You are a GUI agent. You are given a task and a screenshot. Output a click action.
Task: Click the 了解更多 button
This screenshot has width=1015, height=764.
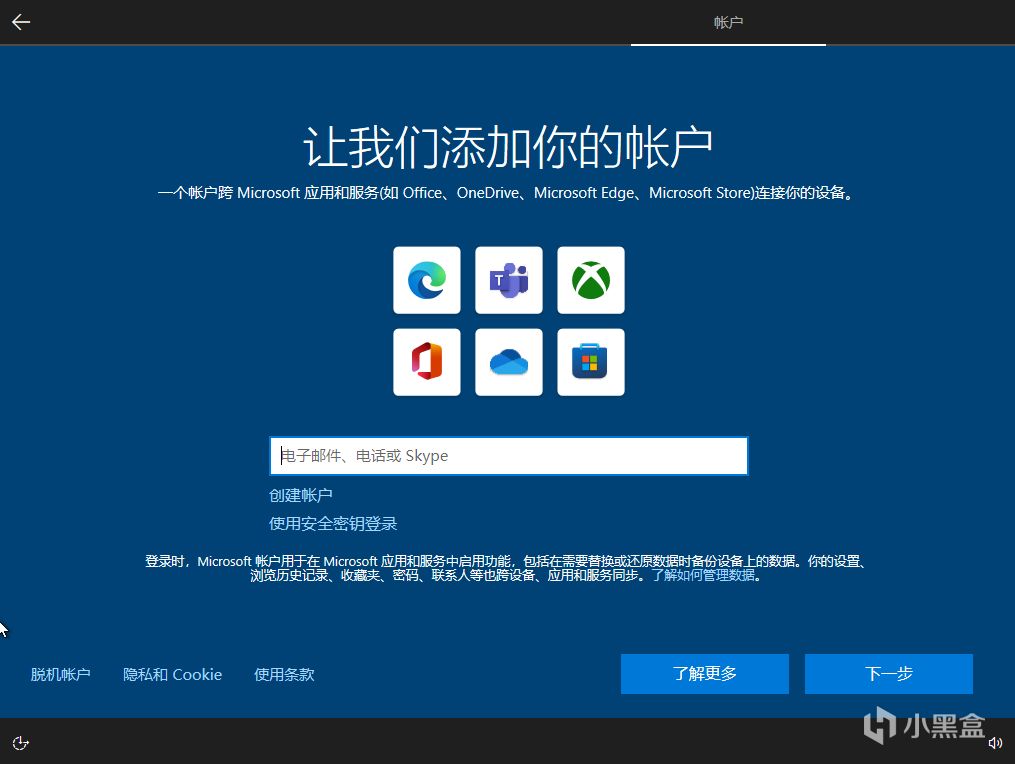(x=705, y=674)
